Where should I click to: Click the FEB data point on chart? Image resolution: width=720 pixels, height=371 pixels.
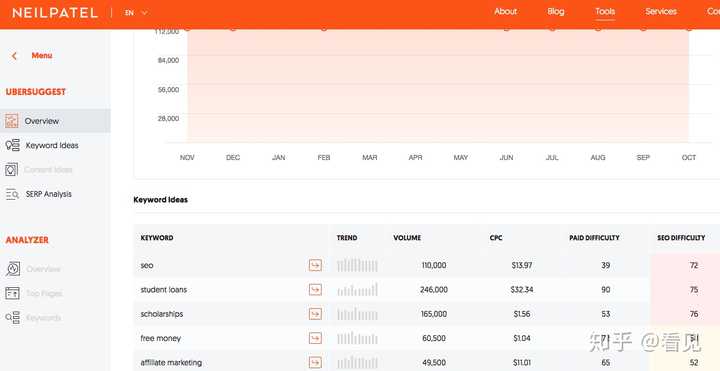click(324, 28)
